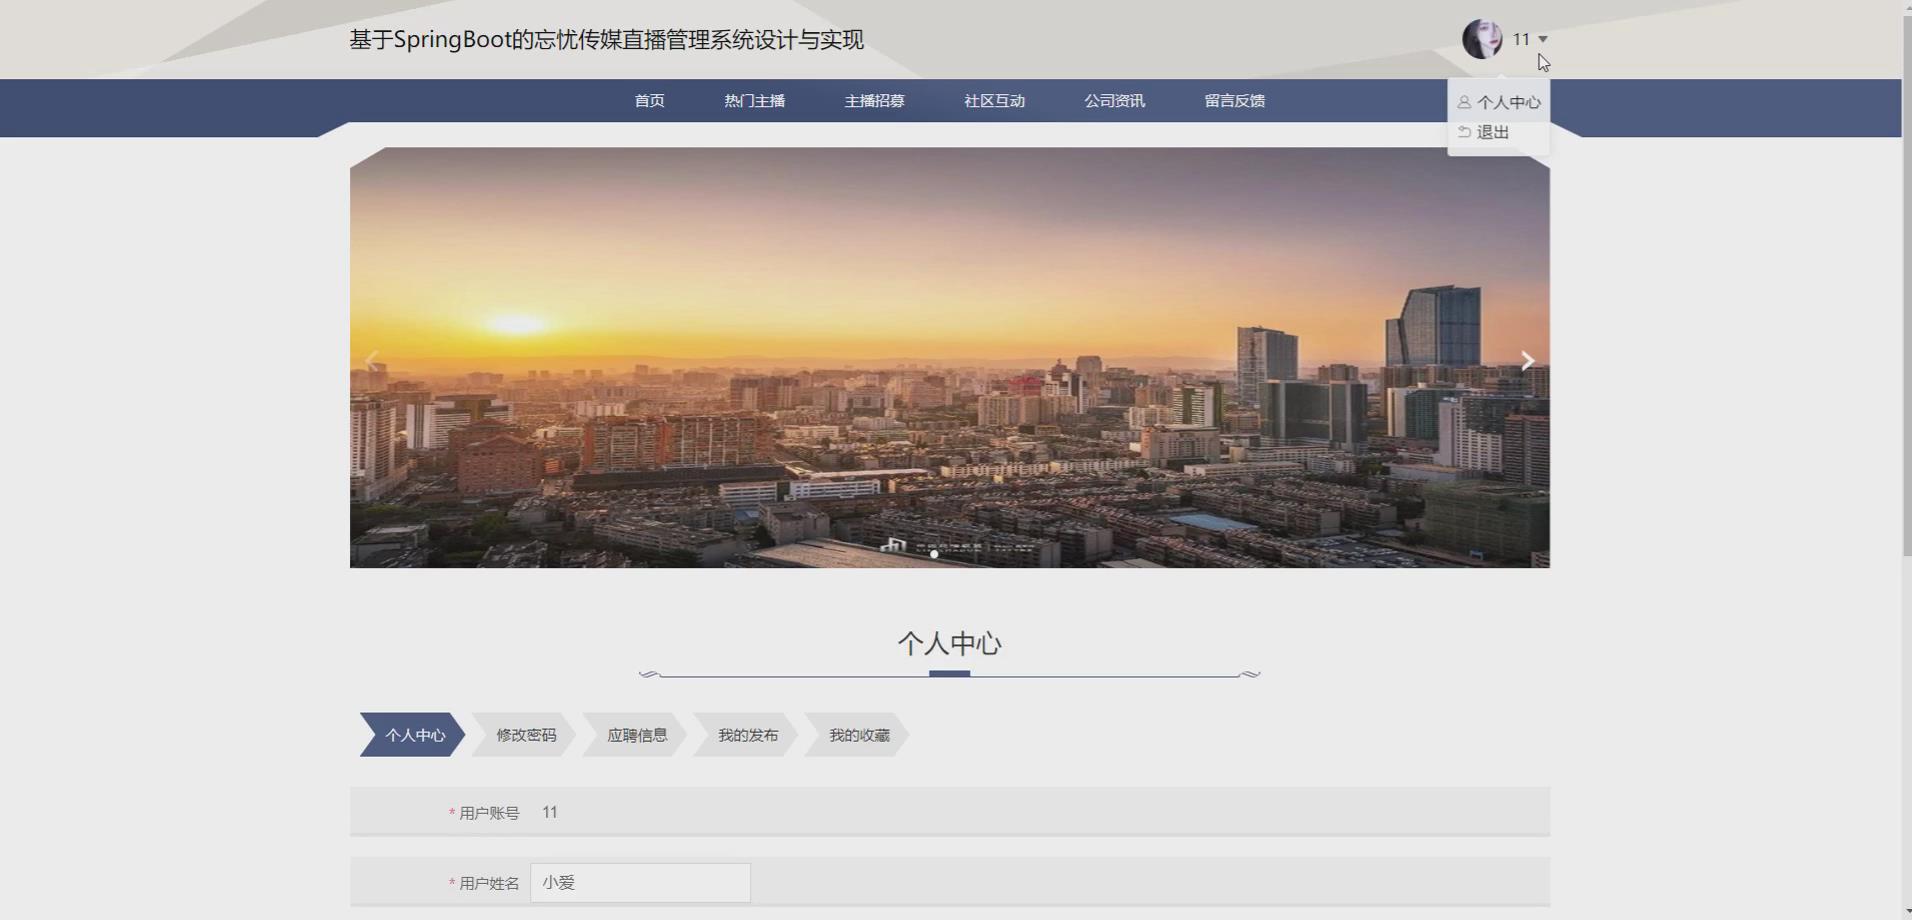This screenshot has width=1912, height=920.
Task: Open the user dropdown arrow beside 11
Action: (1543, 39)
